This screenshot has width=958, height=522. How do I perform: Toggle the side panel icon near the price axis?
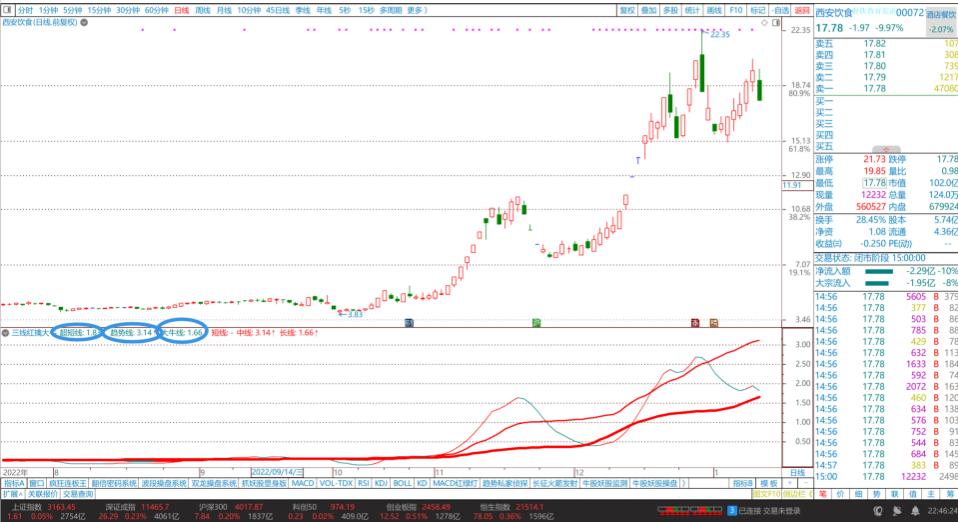click(x=776, y=23)
